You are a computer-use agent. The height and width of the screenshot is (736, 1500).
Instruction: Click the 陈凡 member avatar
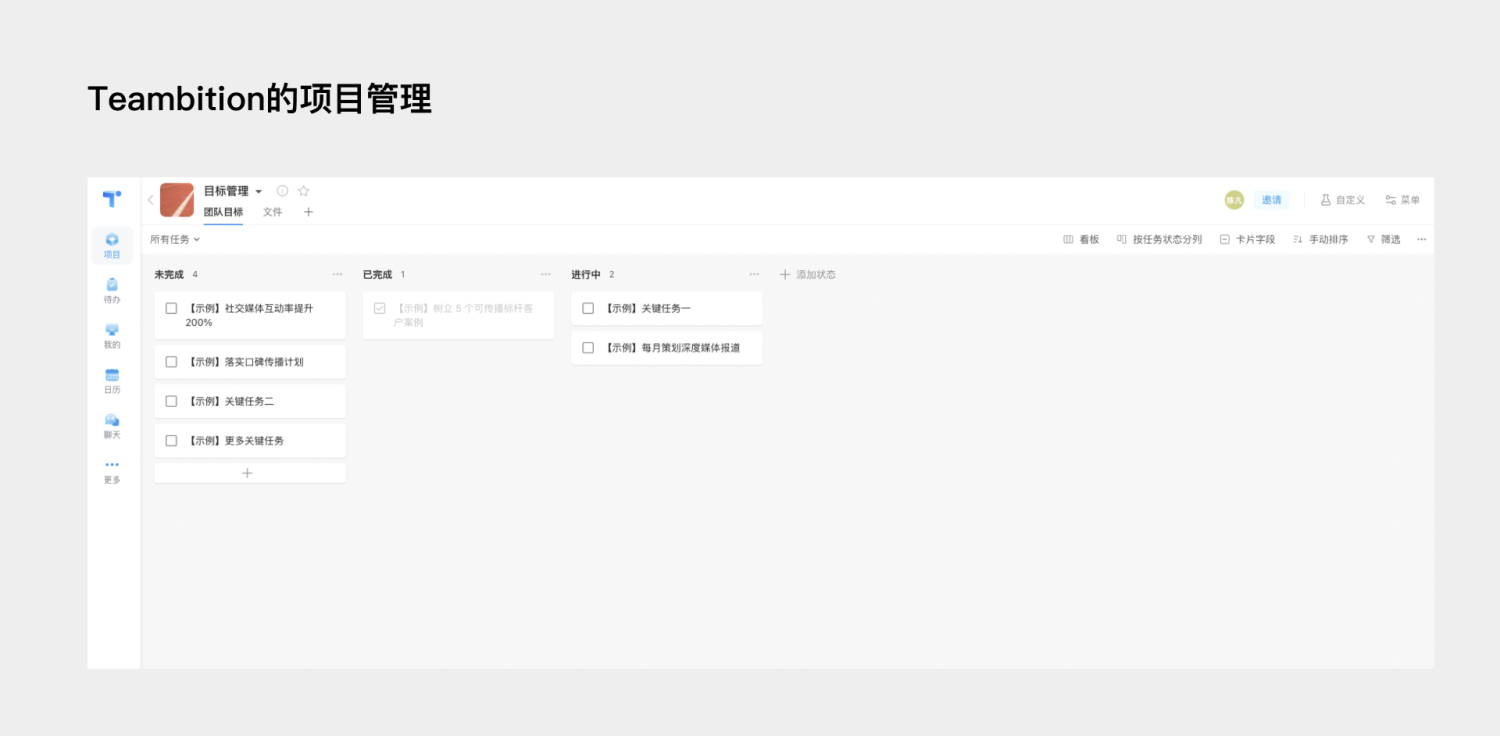point(1234,200)
